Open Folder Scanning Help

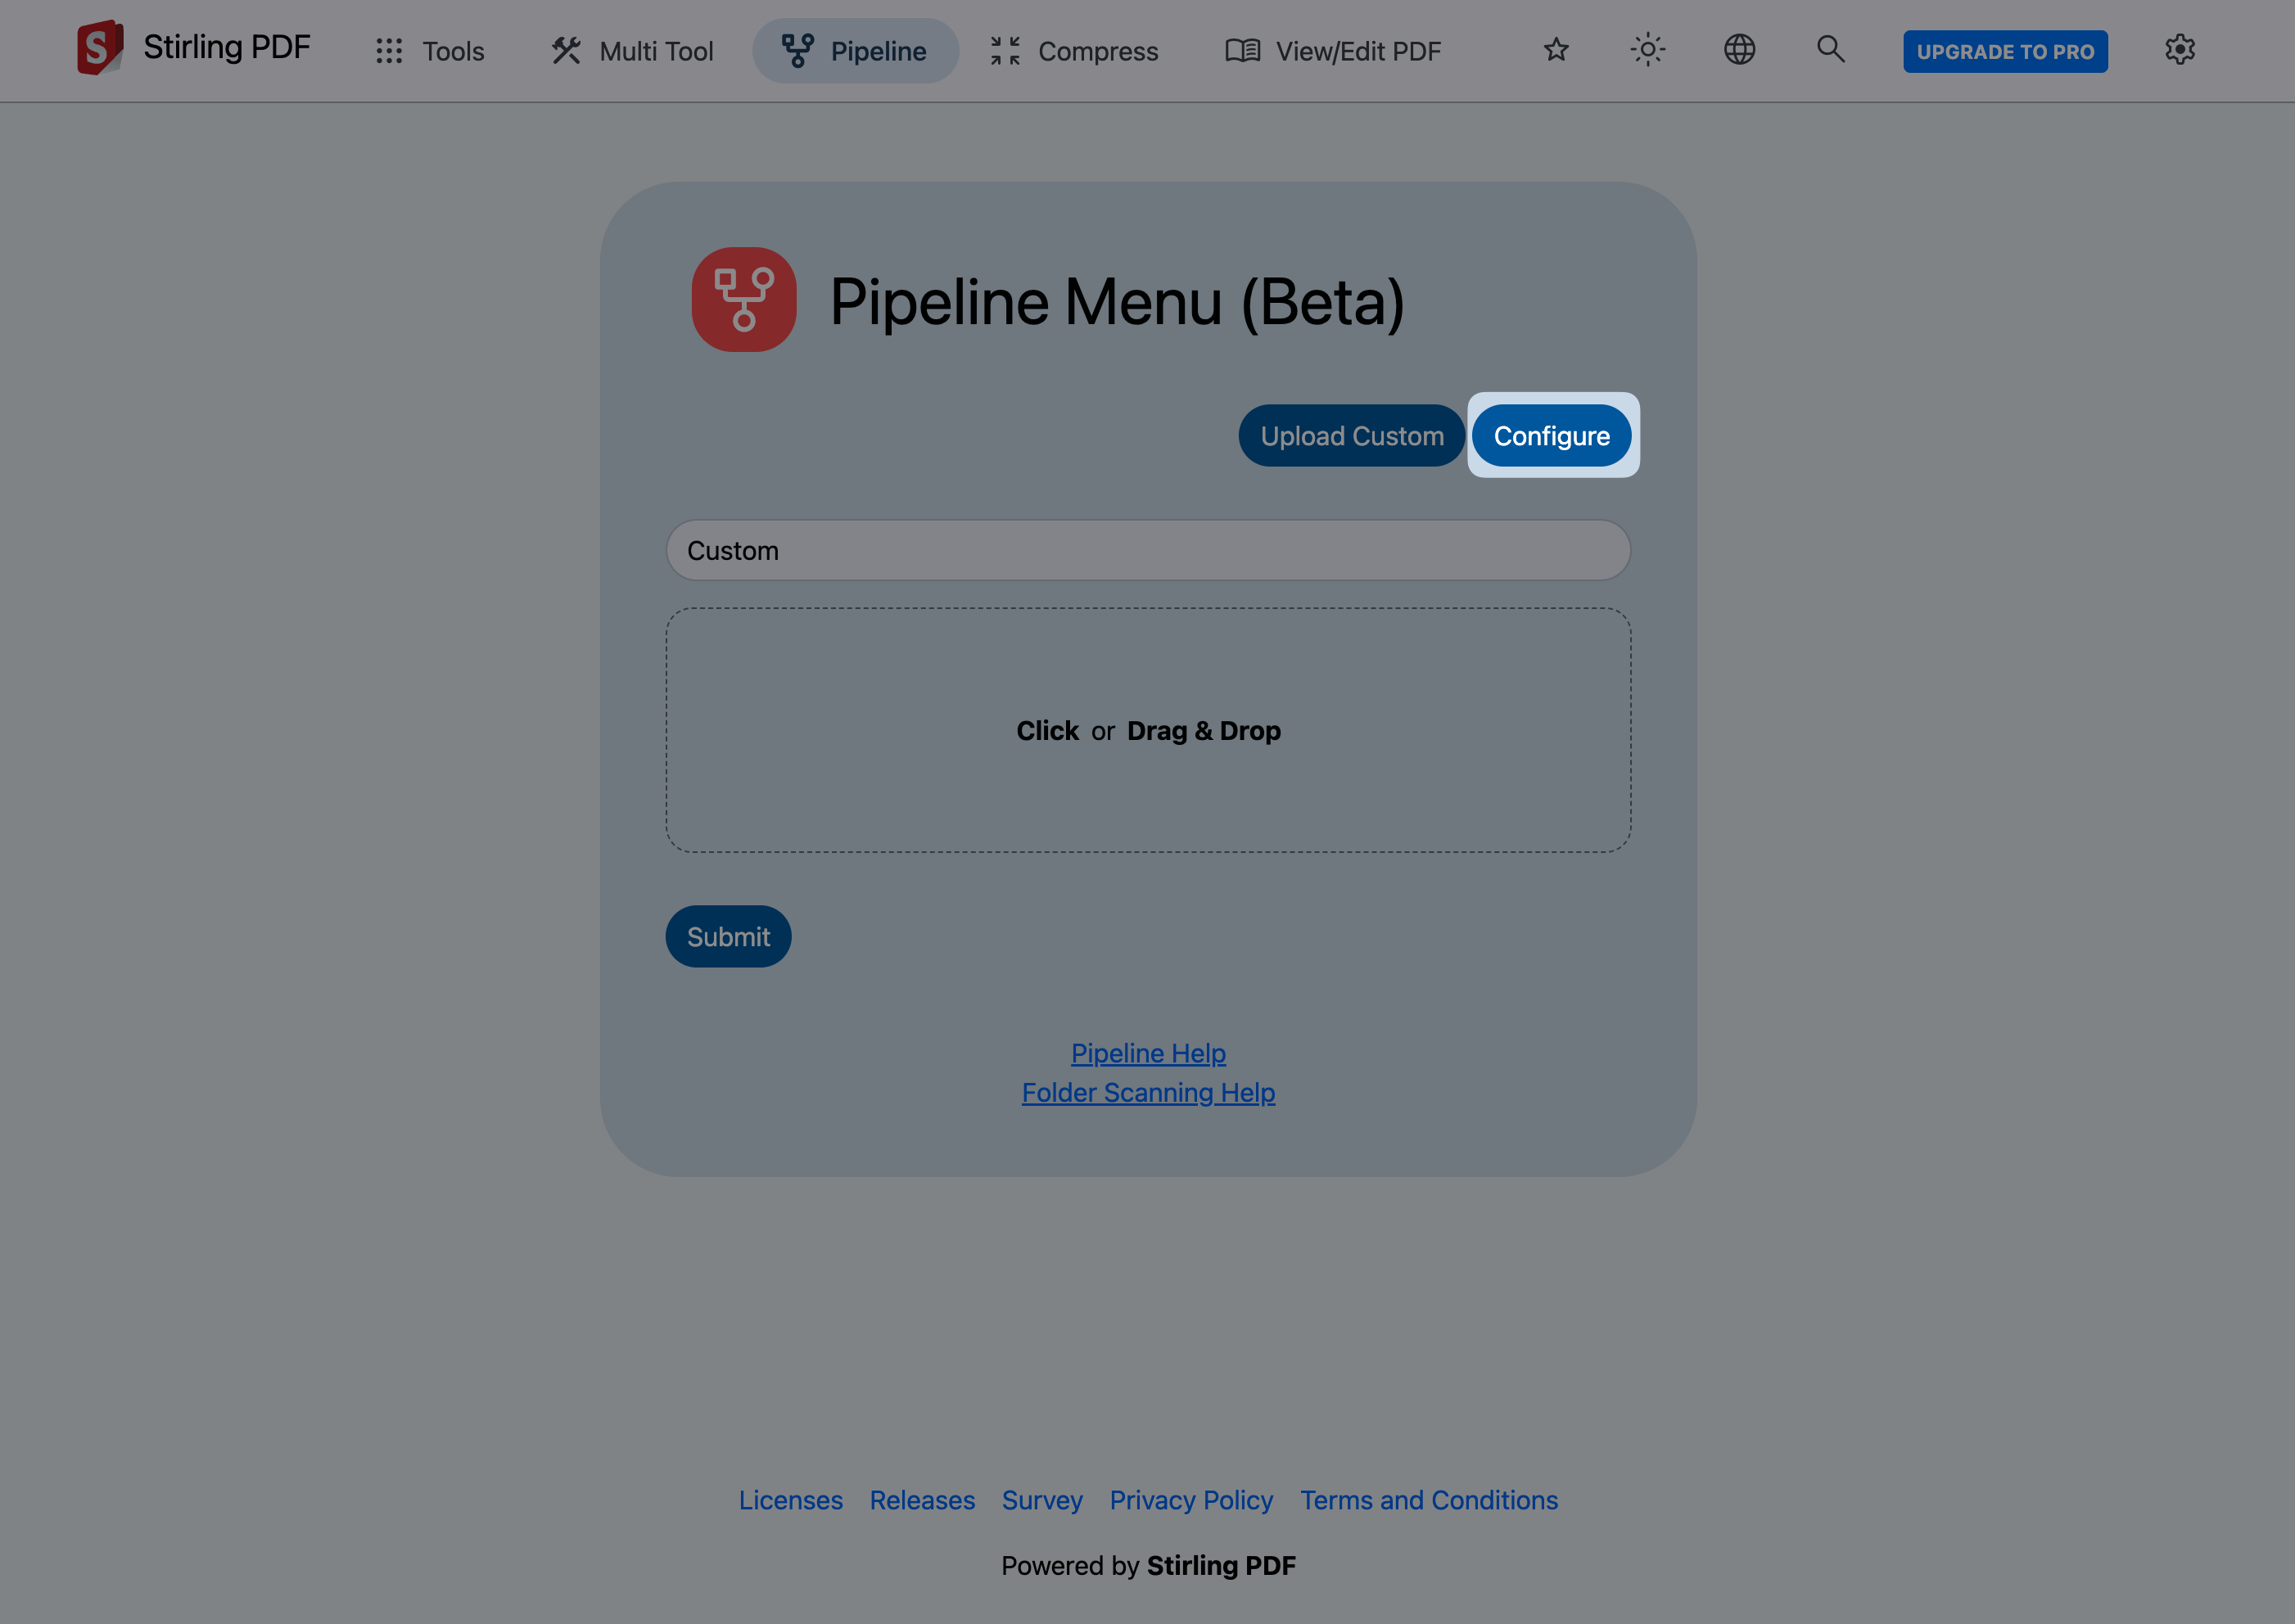[x=1148, y=1092]
